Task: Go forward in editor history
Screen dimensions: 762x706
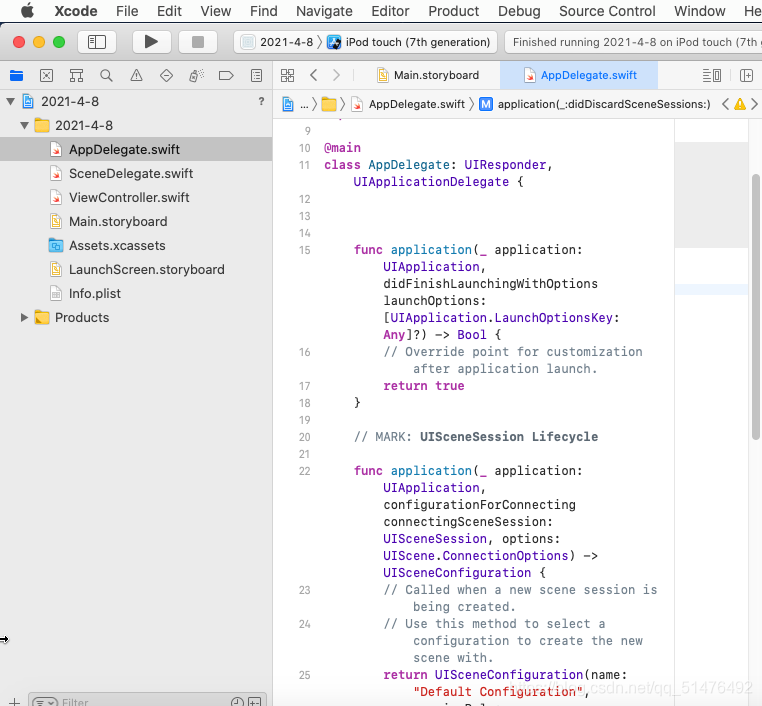Action: click(336, 75)
